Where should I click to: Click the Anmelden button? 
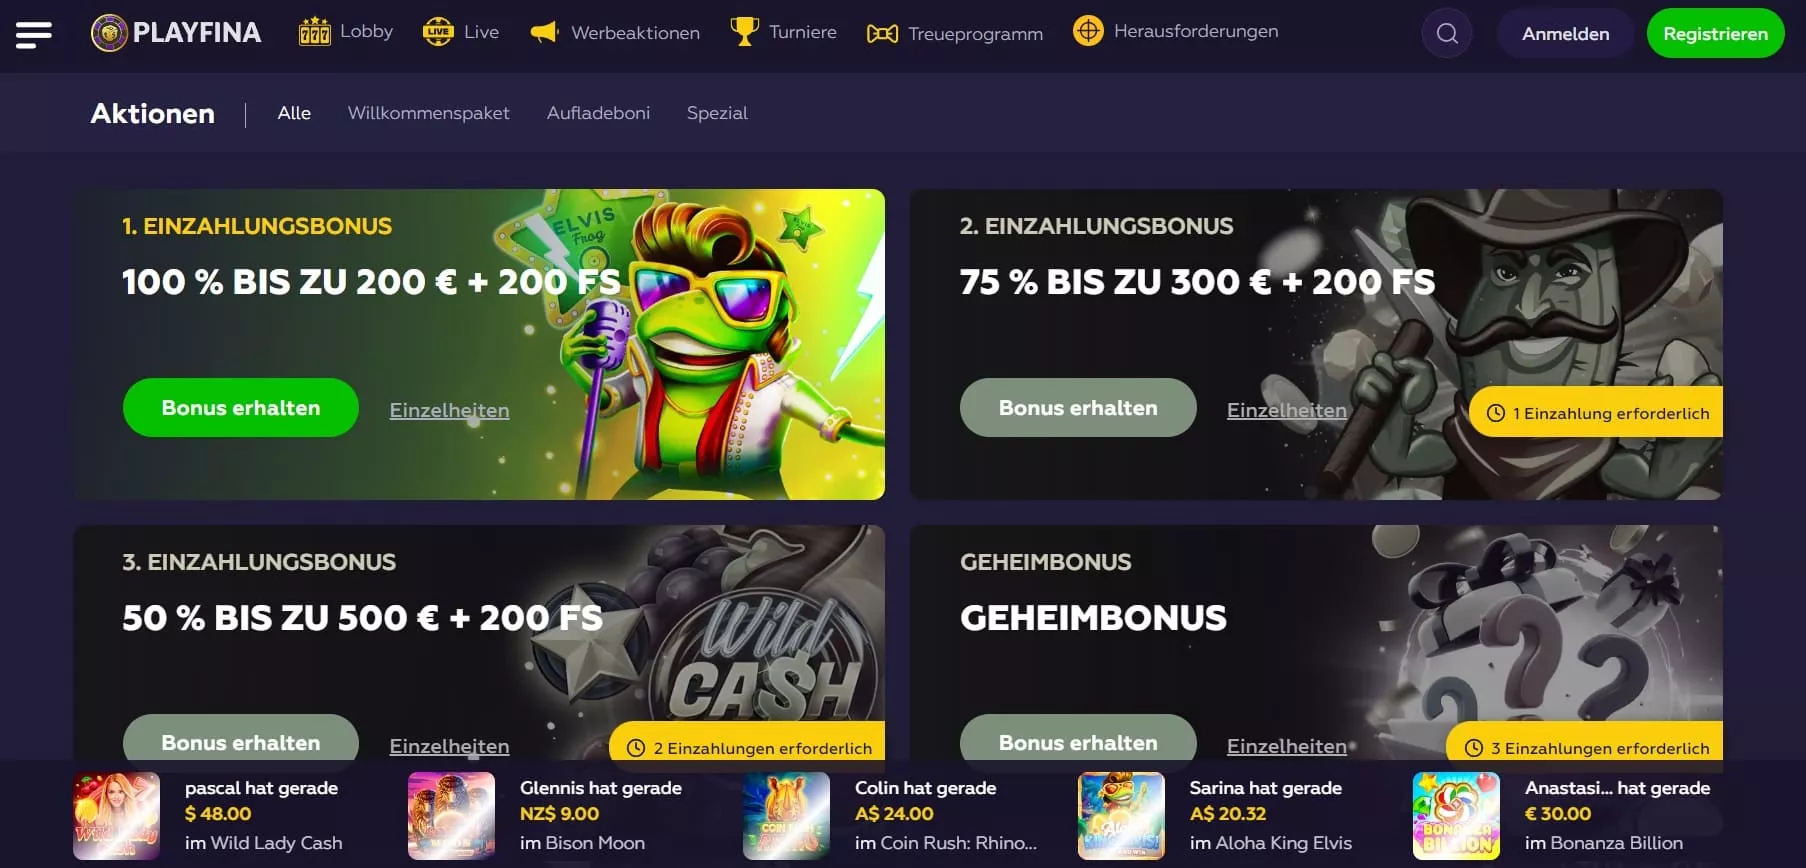1565,33
